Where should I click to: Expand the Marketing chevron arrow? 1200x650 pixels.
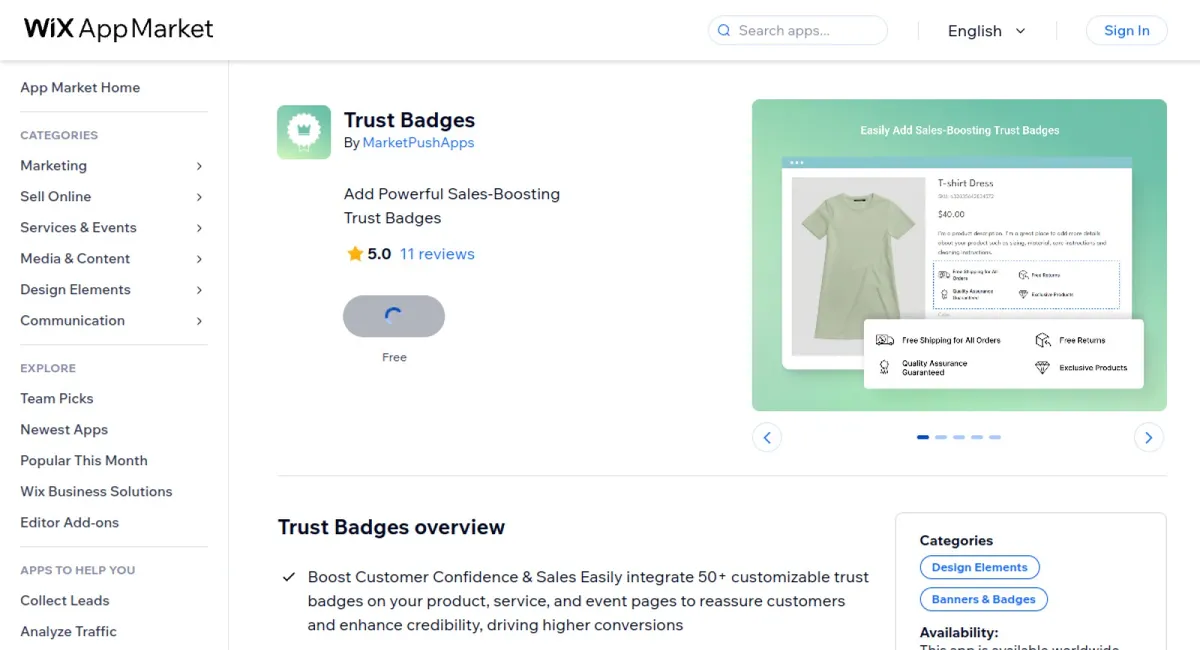199,166
